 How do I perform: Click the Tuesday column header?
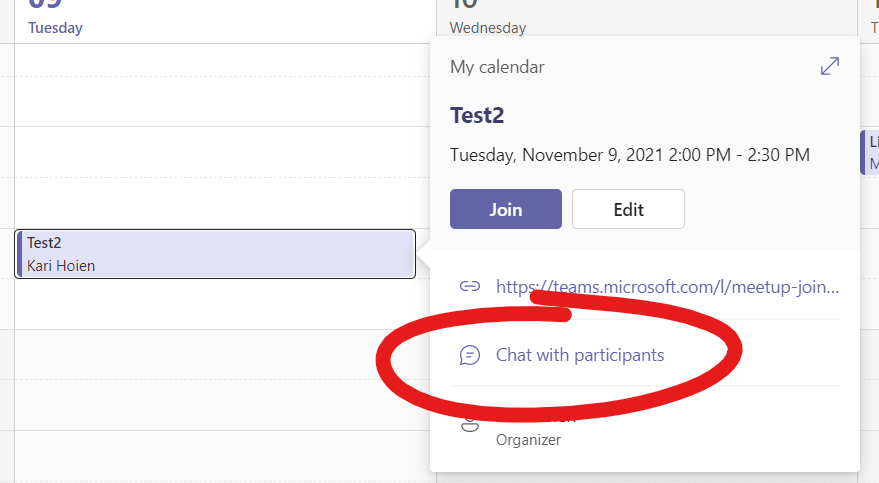55,27
